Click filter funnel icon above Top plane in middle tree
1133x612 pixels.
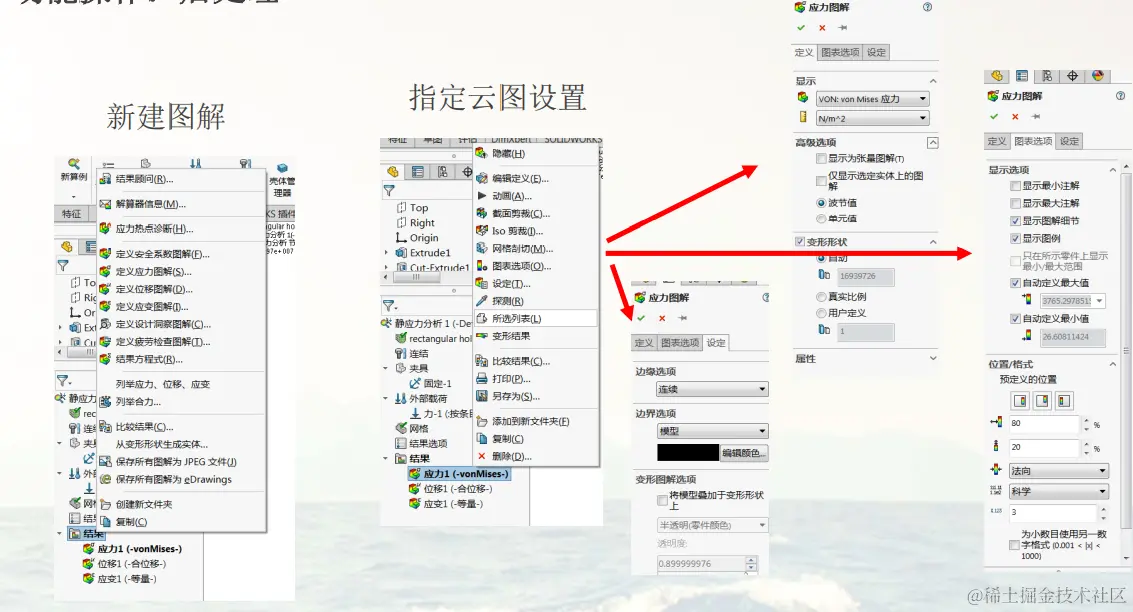(x=389, y=191)
